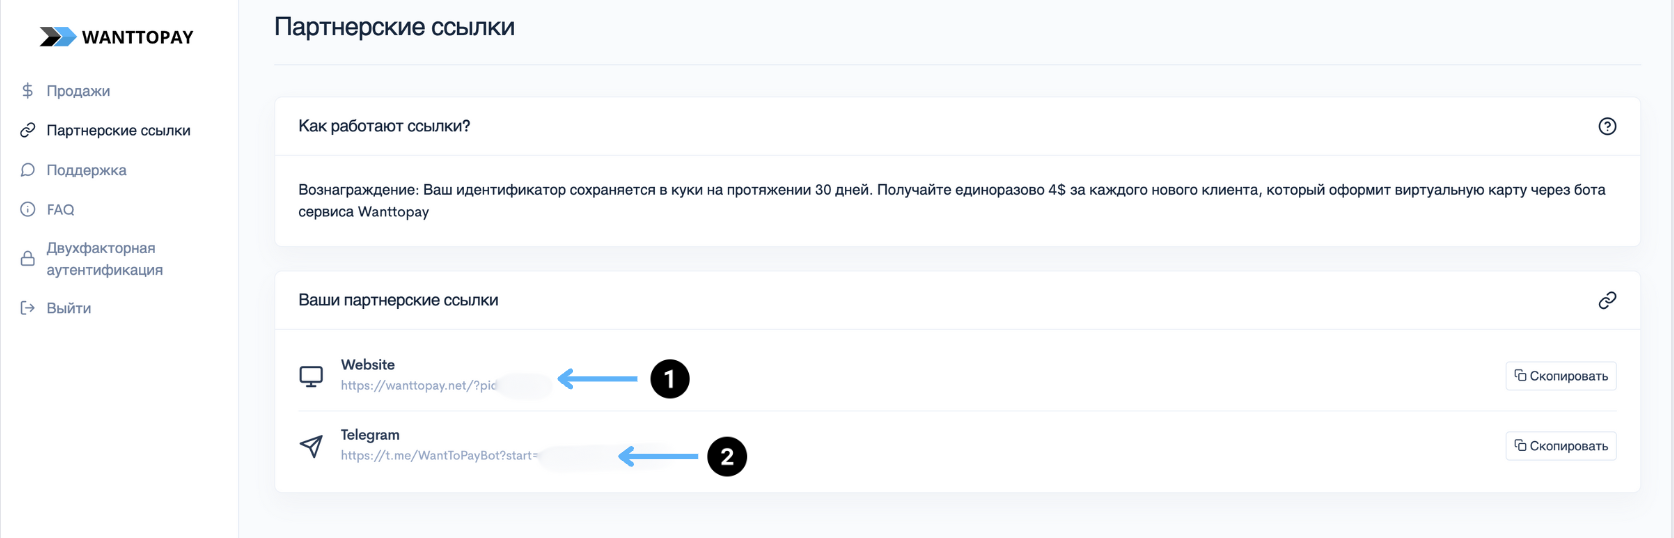The height and width of the screenshot is (538, 1674).
Task: Click the logout arrow icon beside Выйти
Action: pos(28,308)
